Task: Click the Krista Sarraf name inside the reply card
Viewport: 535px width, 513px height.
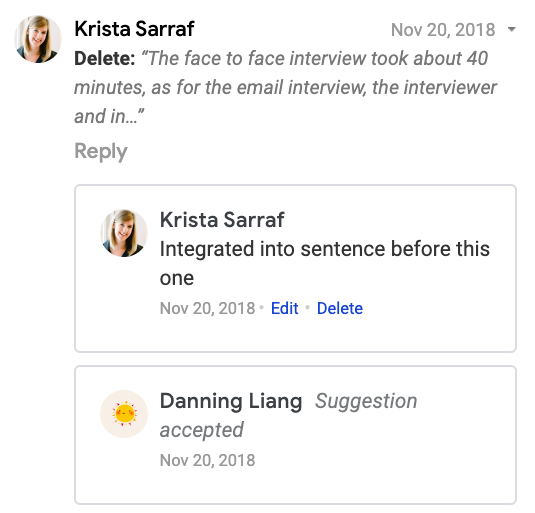Action: (x=222, y=219)
